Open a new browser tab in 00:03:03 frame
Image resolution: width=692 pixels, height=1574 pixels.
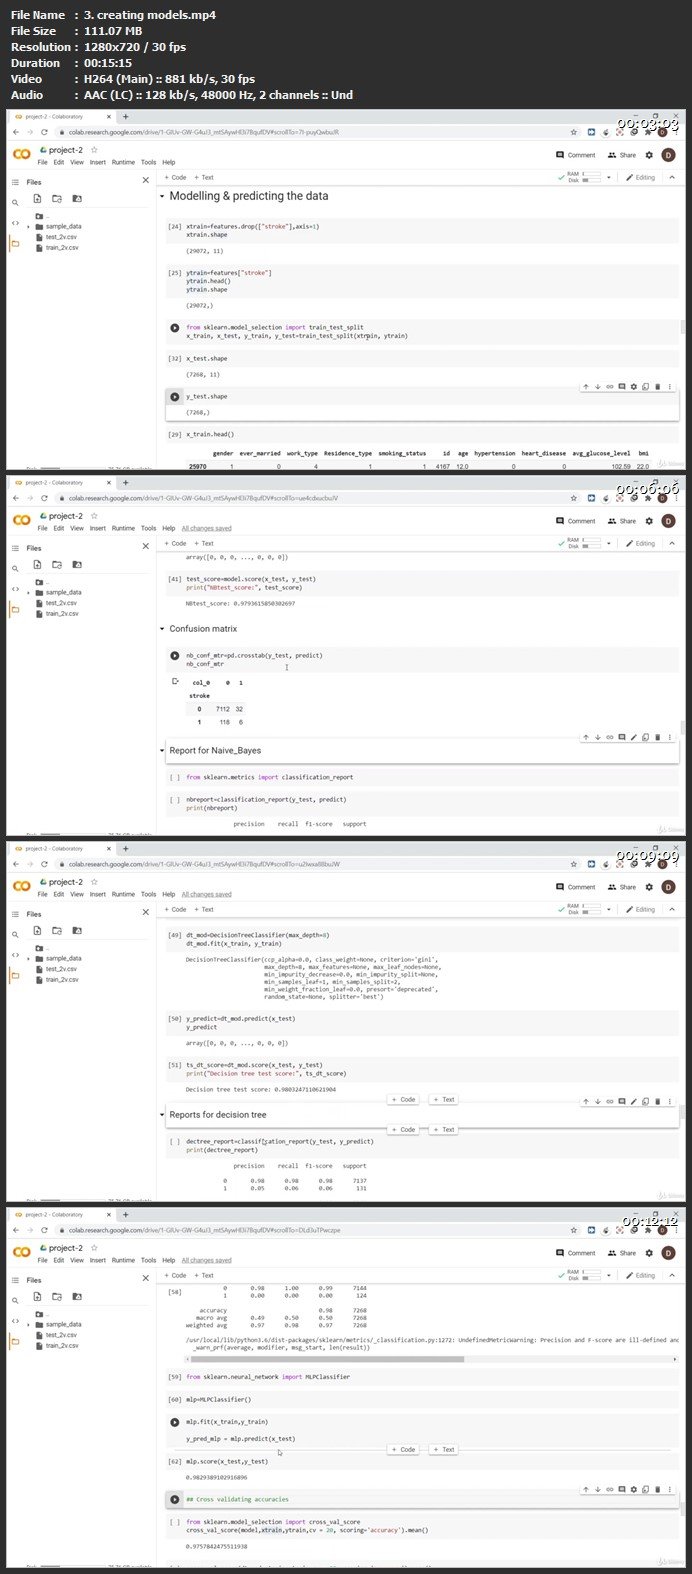pyautogui.click(x=125, y=117)
